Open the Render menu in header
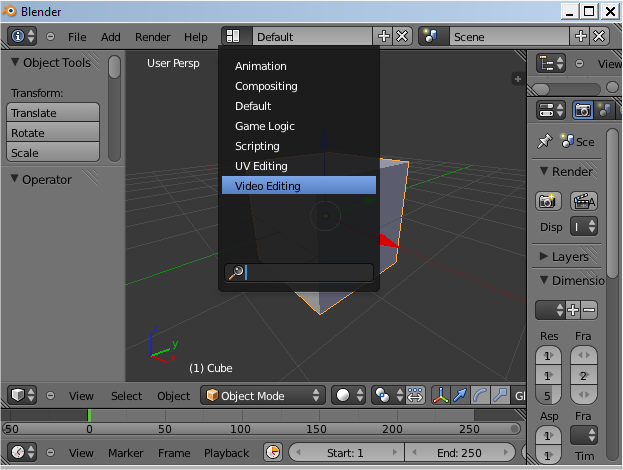The image size is (623, 470). 153,37
